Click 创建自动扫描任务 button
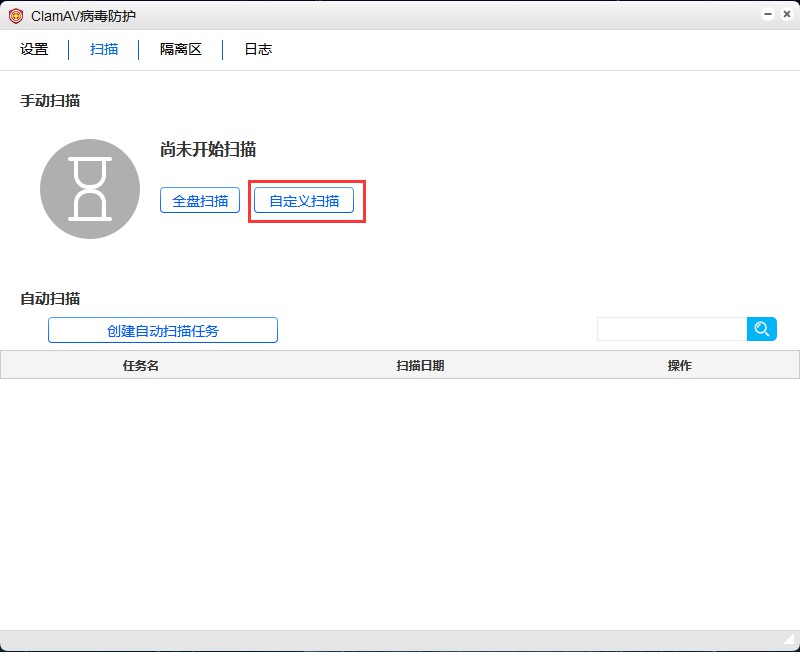The image size is (800, 652). (163, 331)
